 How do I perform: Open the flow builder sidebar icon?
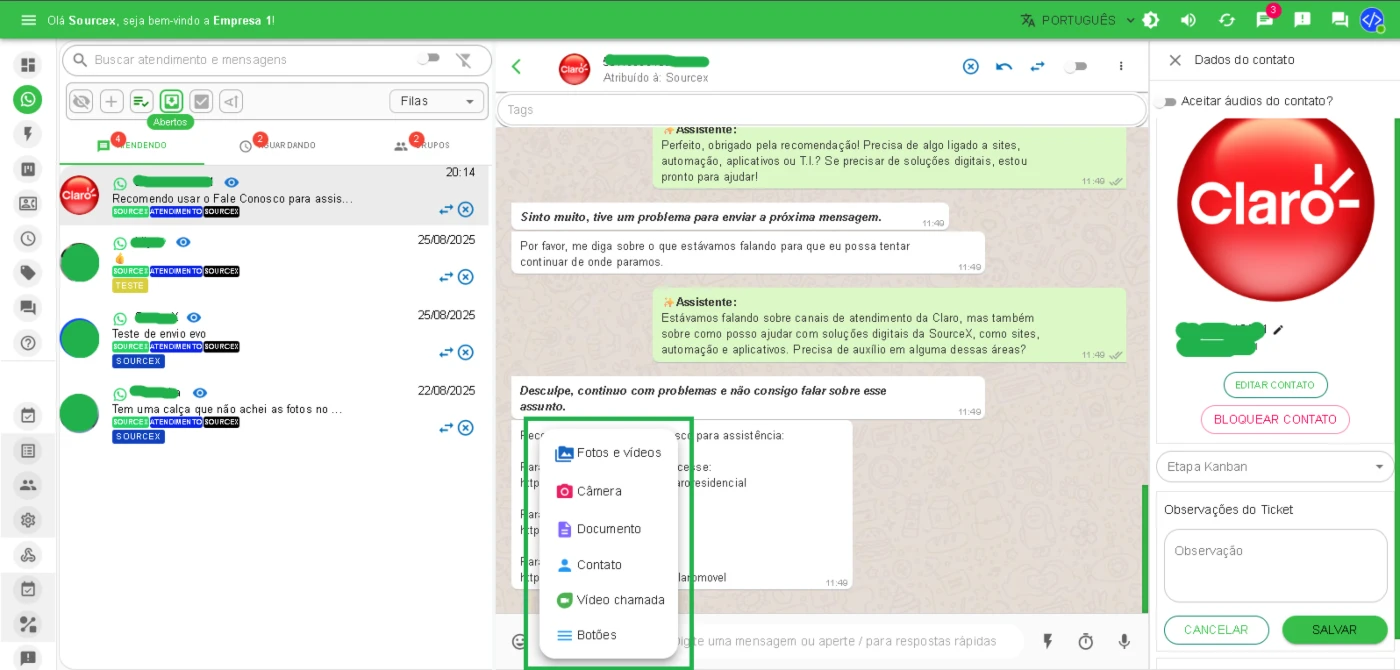pos(28,625)
